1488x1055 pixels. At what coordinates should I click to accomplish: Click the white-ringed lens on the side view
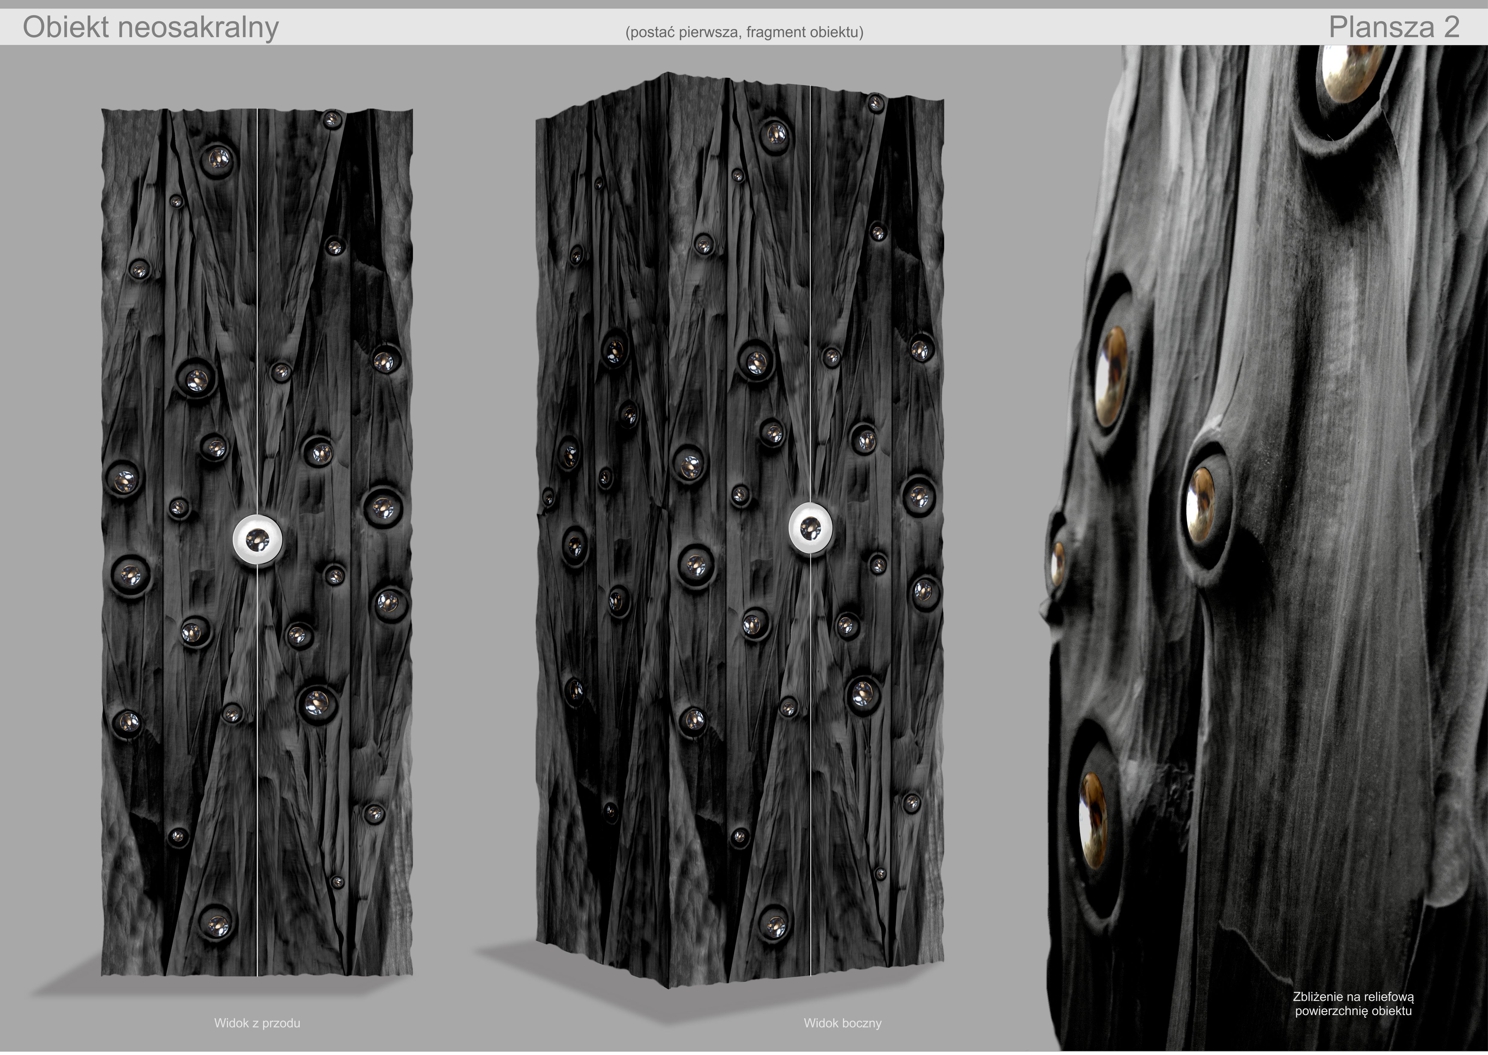(x=810, y=527)
